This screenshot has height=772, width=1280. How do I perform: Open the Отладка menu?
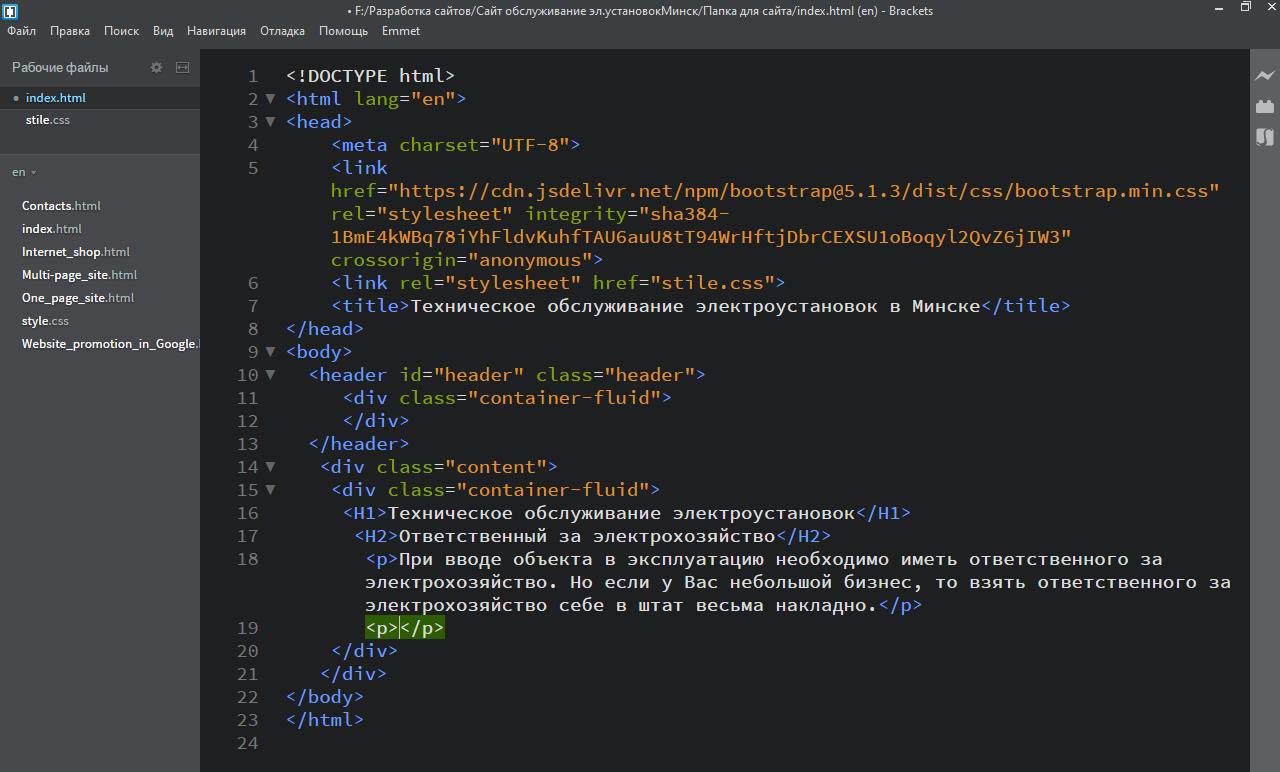click(282, 31)
